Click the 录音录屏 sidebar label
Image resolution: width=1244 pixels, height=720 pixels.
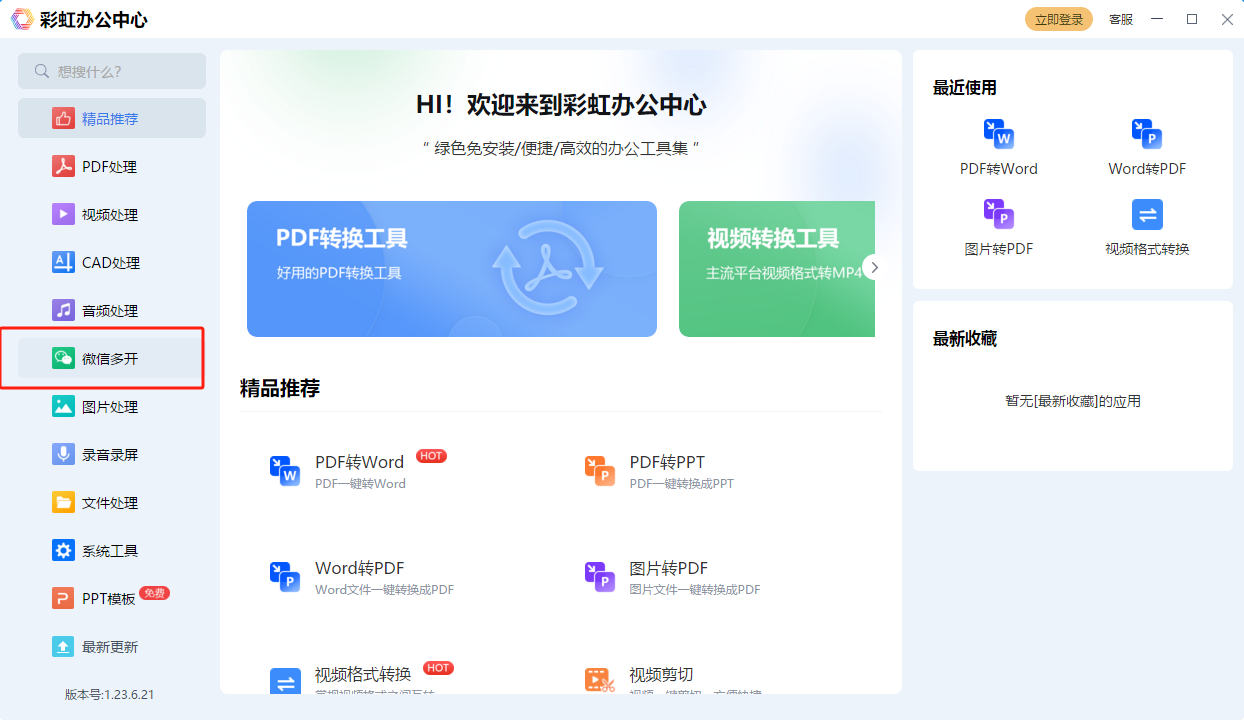pyautogui.click(x=110, y=455)
